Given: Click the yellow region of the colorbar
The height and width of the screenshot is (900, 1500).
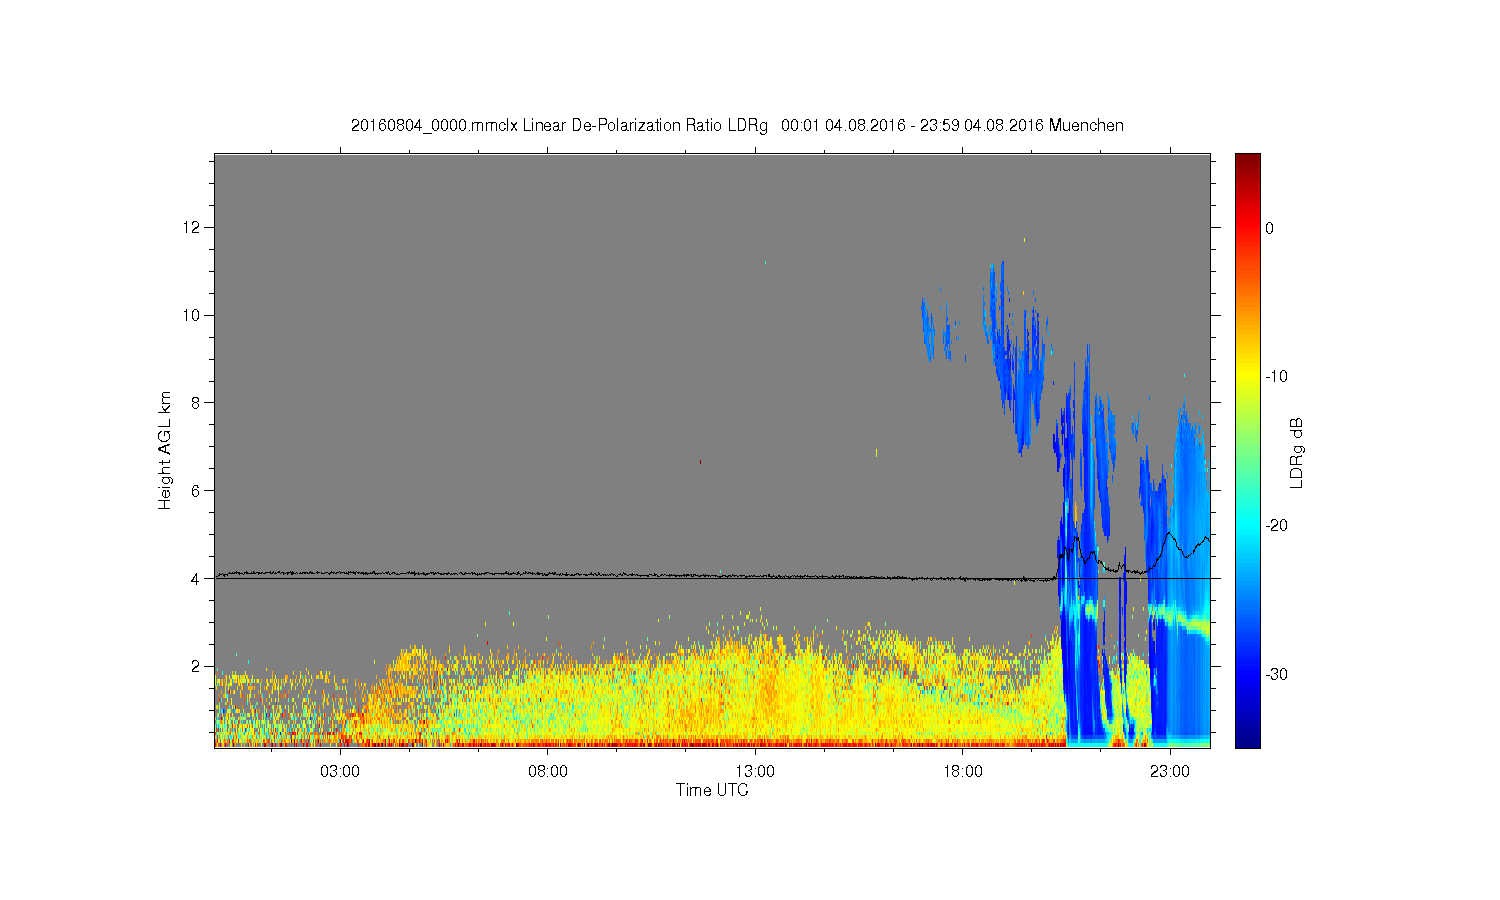Looking at the screenshot, I should click(1248, 377).
